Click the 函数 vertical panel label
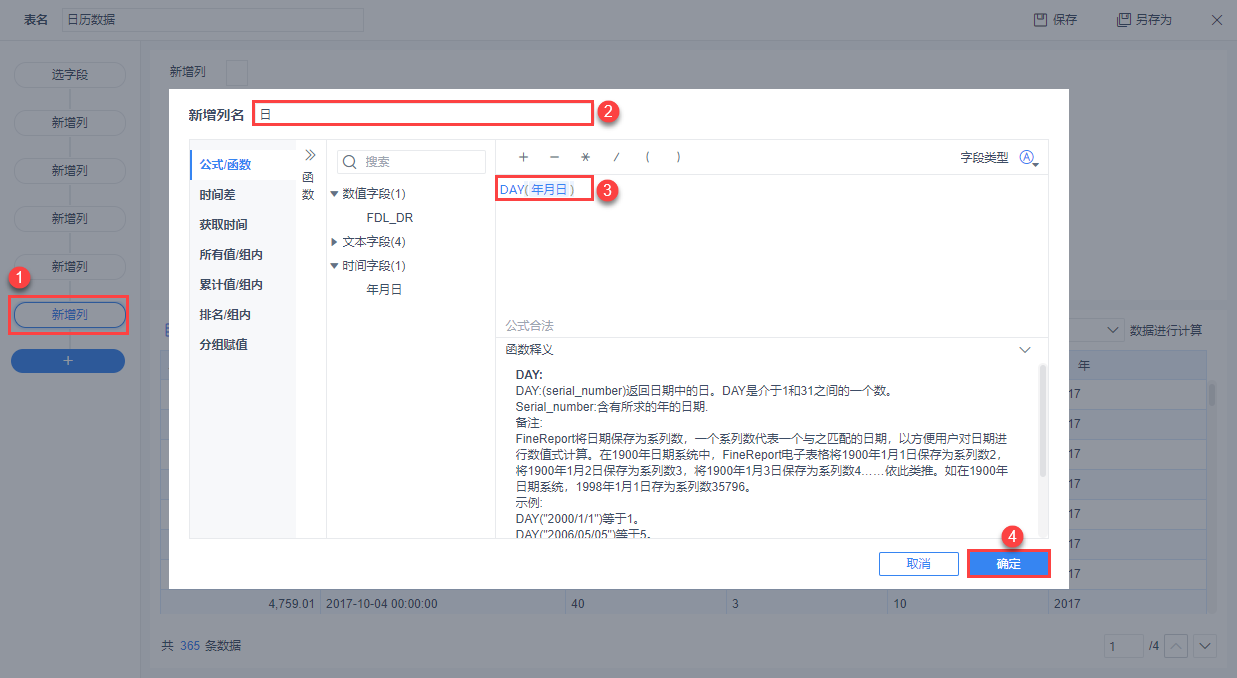 pos(308,185)
